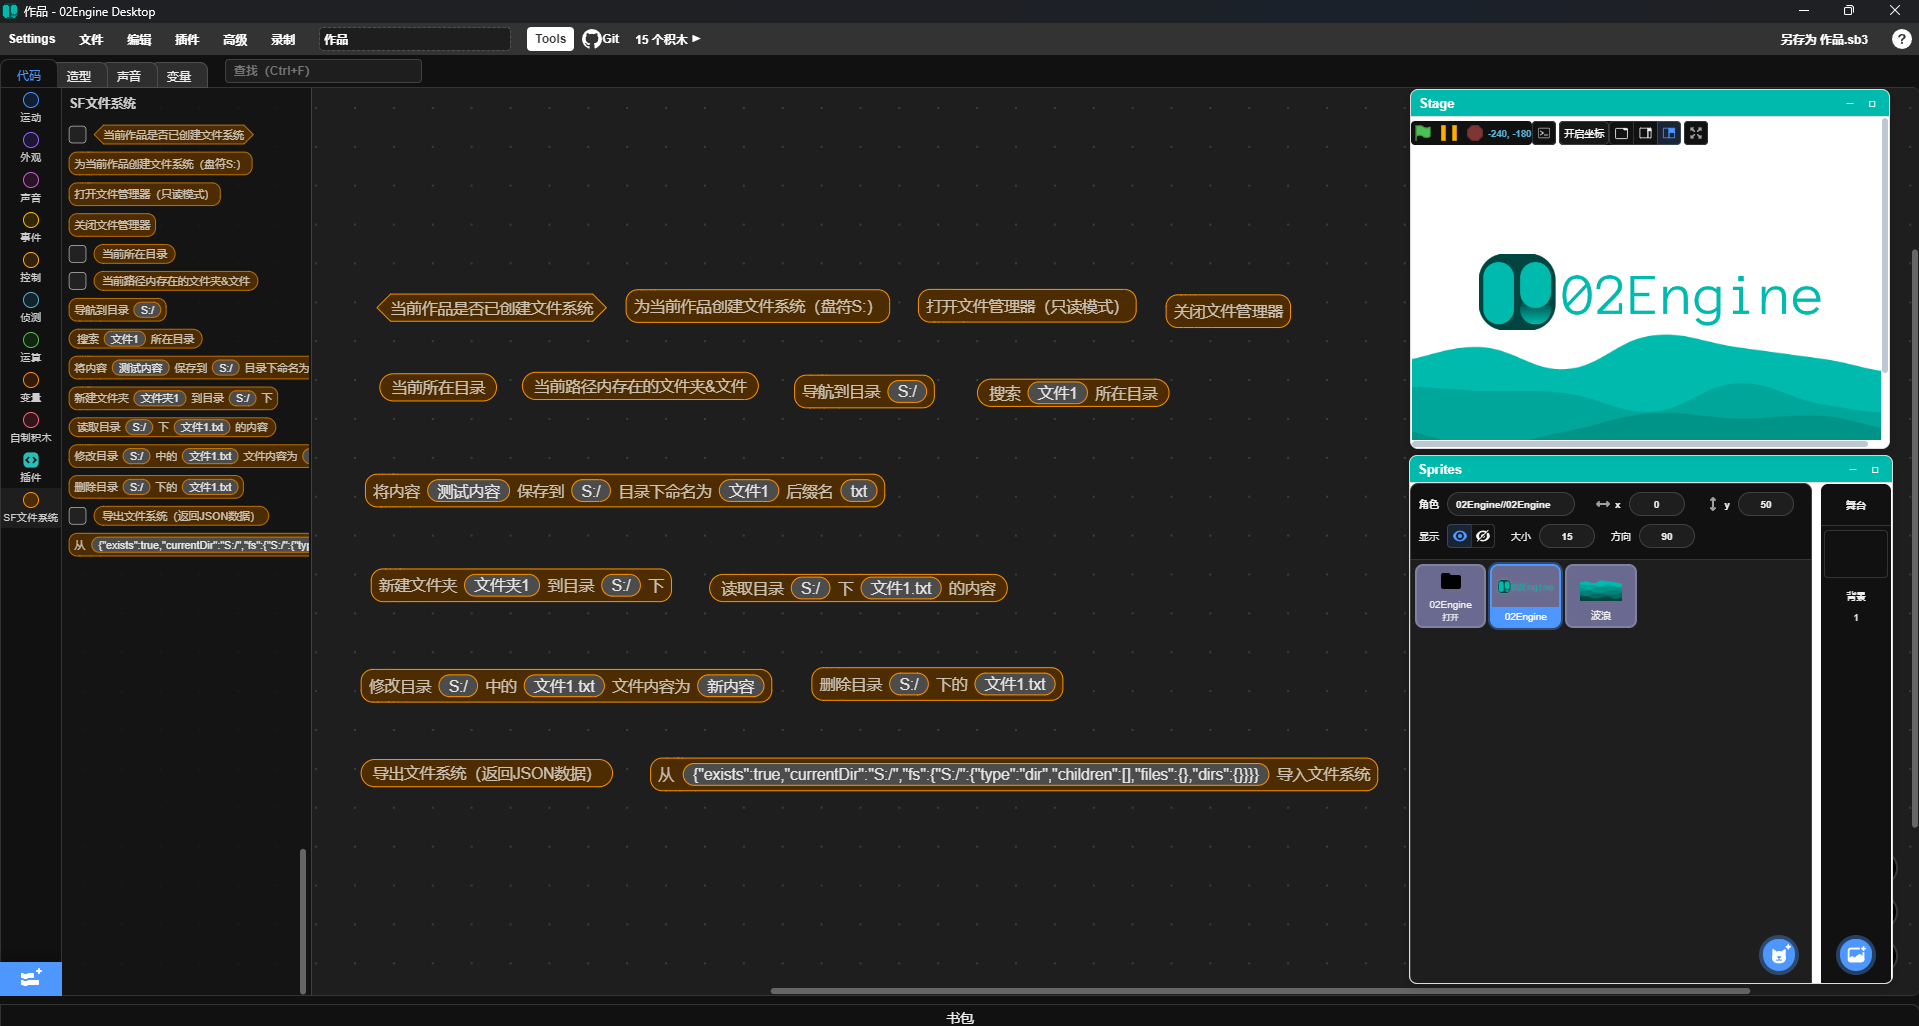
Task: Enter fullscreen stage mode
Action: (x=1696, y=133)
